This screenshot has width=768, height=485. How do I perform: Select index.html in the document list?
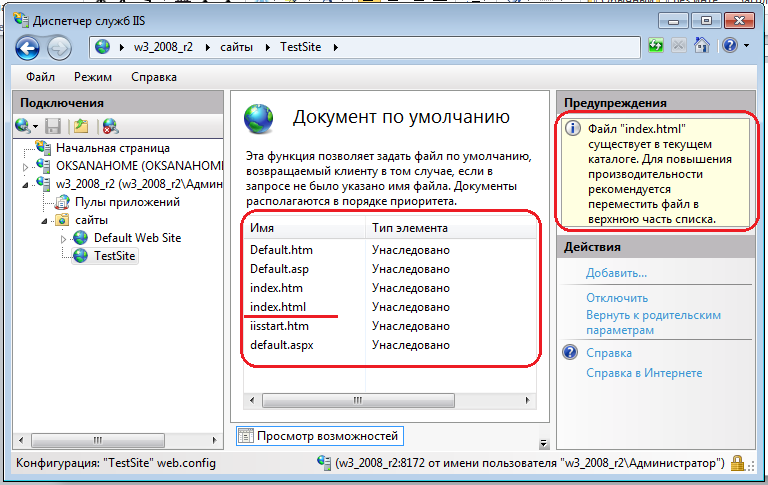[x=278, y=307]
